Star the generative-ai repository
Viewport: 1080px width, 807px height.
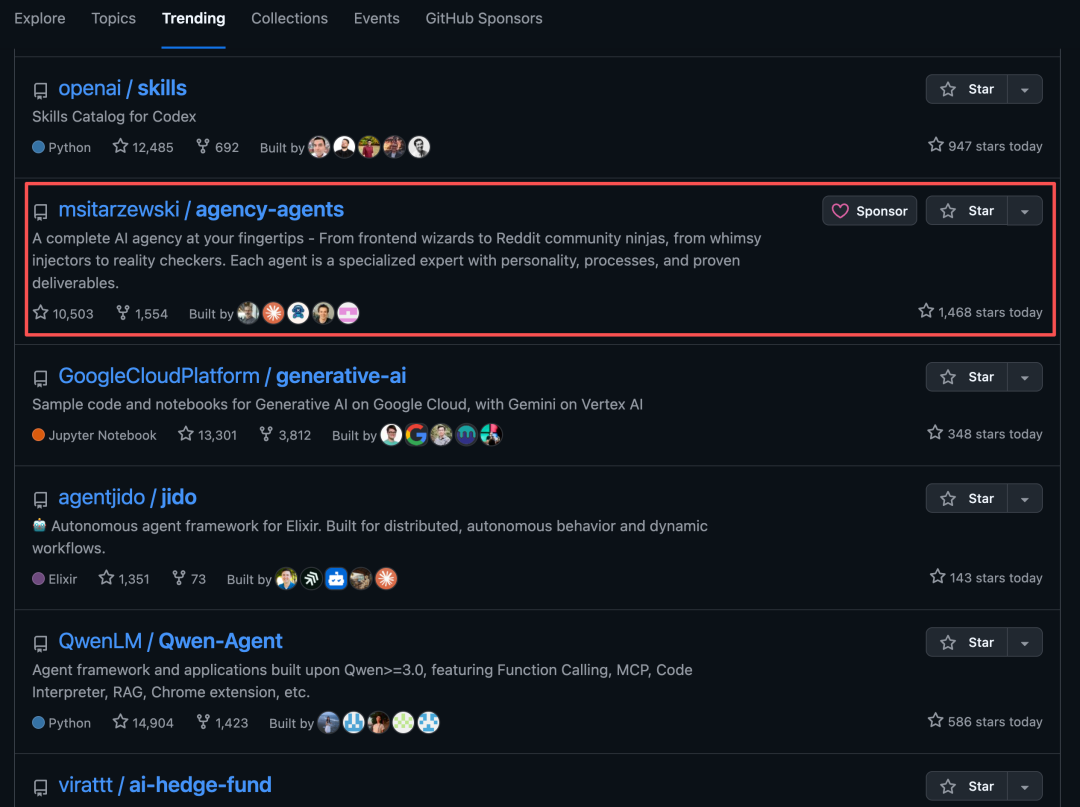point(967,377)
